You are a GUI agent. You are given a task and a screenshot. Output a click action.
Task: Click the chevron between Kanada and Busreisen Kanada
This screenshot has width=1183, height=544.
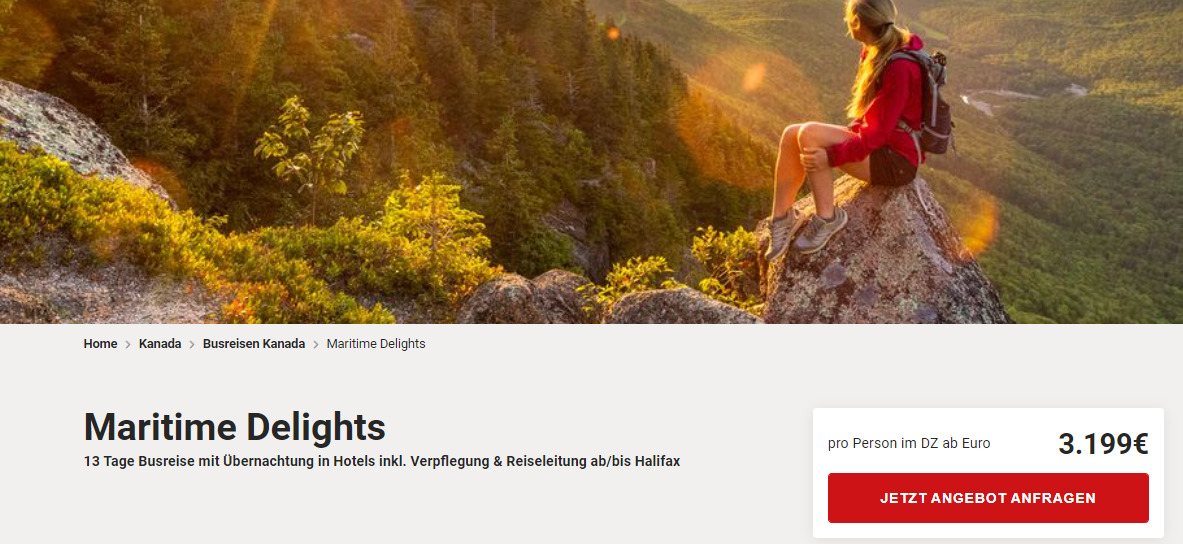coord(192,345)
